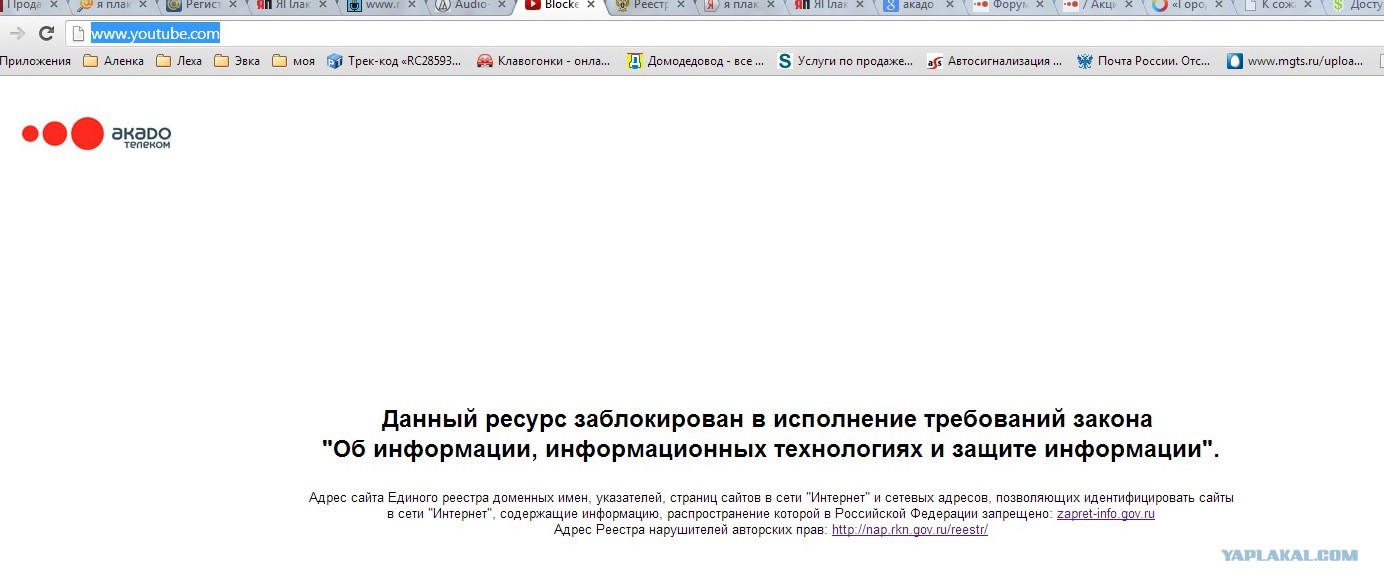
Task: Open the Трек-код «RC28593 bookmark
Action: (395, 61)
